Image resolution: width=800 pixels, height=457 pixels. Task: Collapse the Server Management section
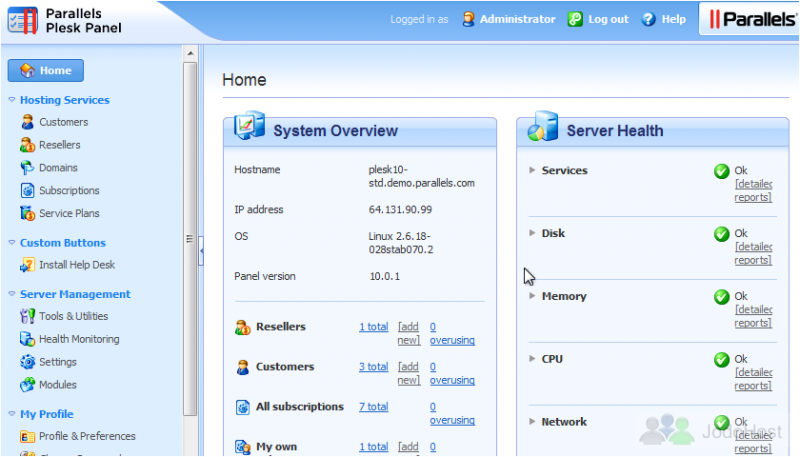(x=12, y=294)
